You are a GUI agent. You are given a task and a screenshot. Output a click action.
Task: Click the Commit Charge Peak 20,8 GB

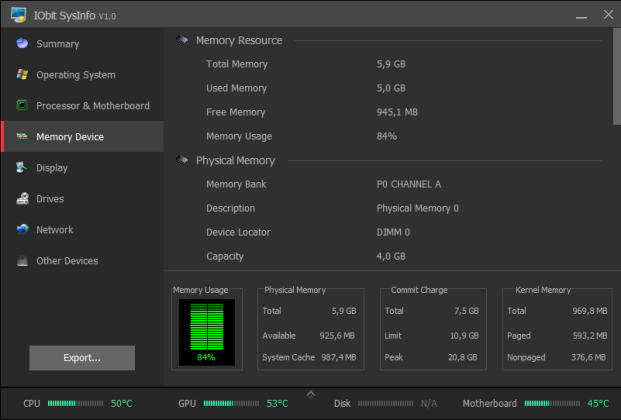pos(463,357)
